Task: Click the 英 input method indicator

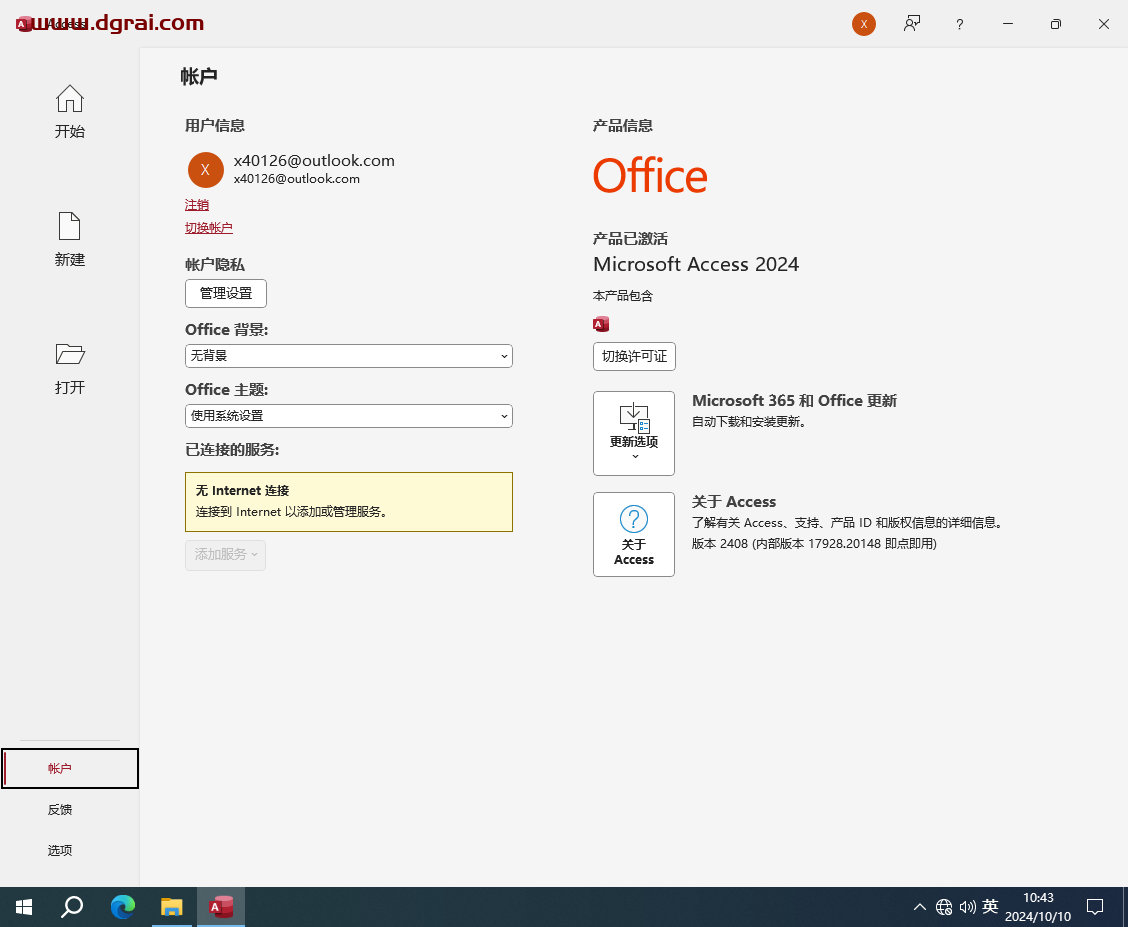Action: [990, 907]
